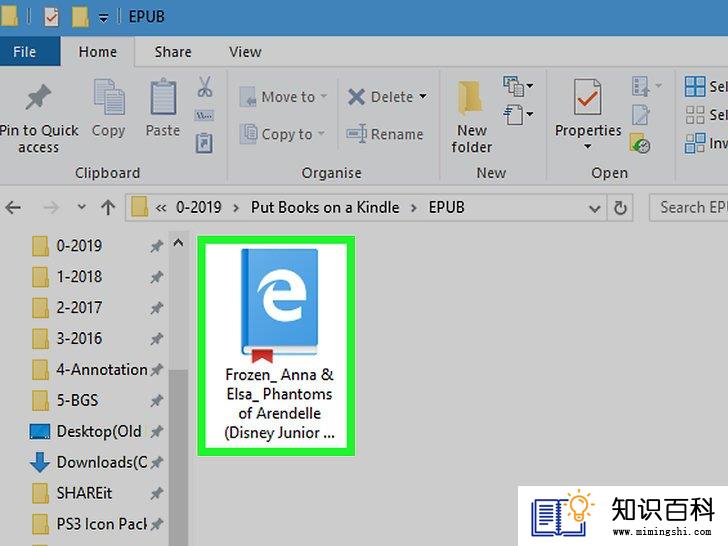Click the Up one level arrow
728x546 pixels.
(108, 207)
